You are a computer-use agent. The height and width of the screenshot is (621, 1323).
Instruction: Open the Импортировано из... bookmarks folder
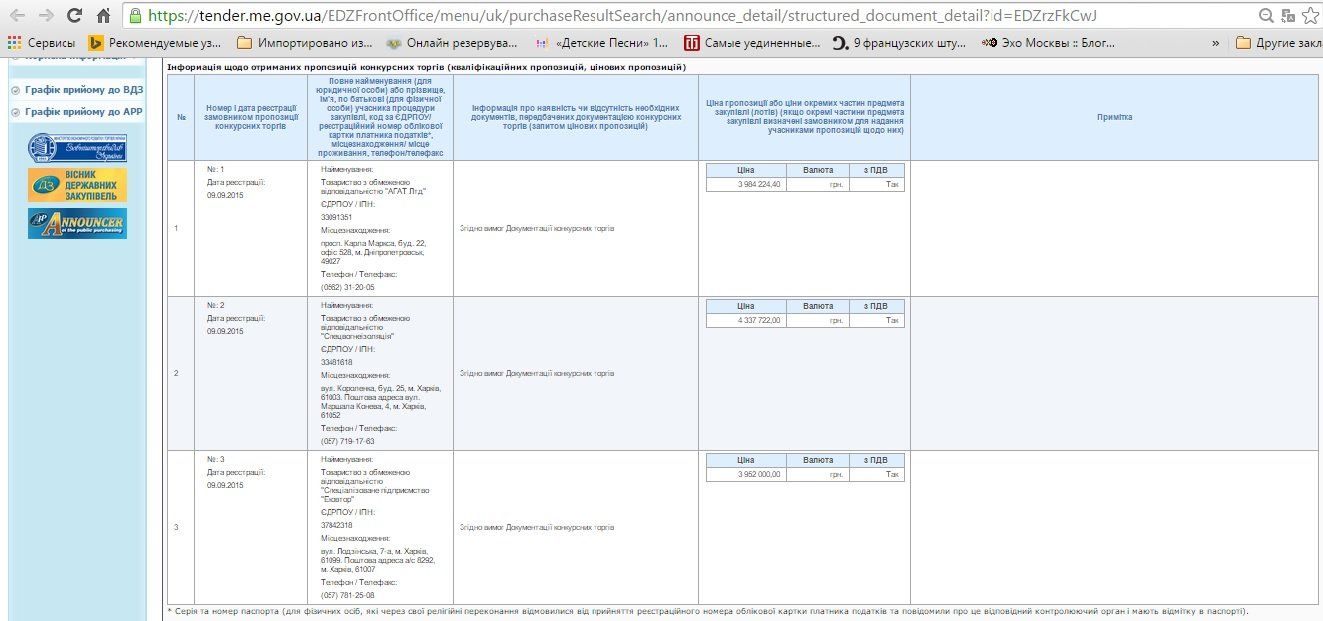pyautogui.click(x=304, y=43)
